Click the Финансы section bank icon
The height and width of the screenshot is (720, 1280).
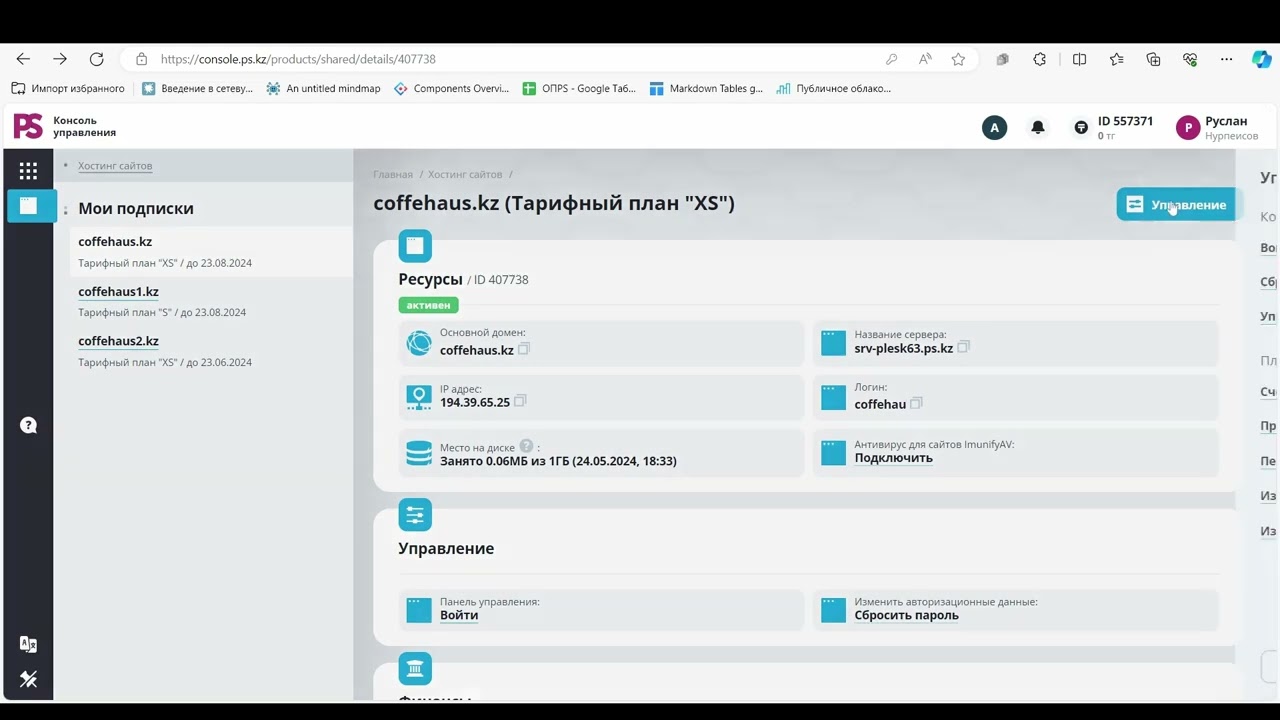(415, 669)
